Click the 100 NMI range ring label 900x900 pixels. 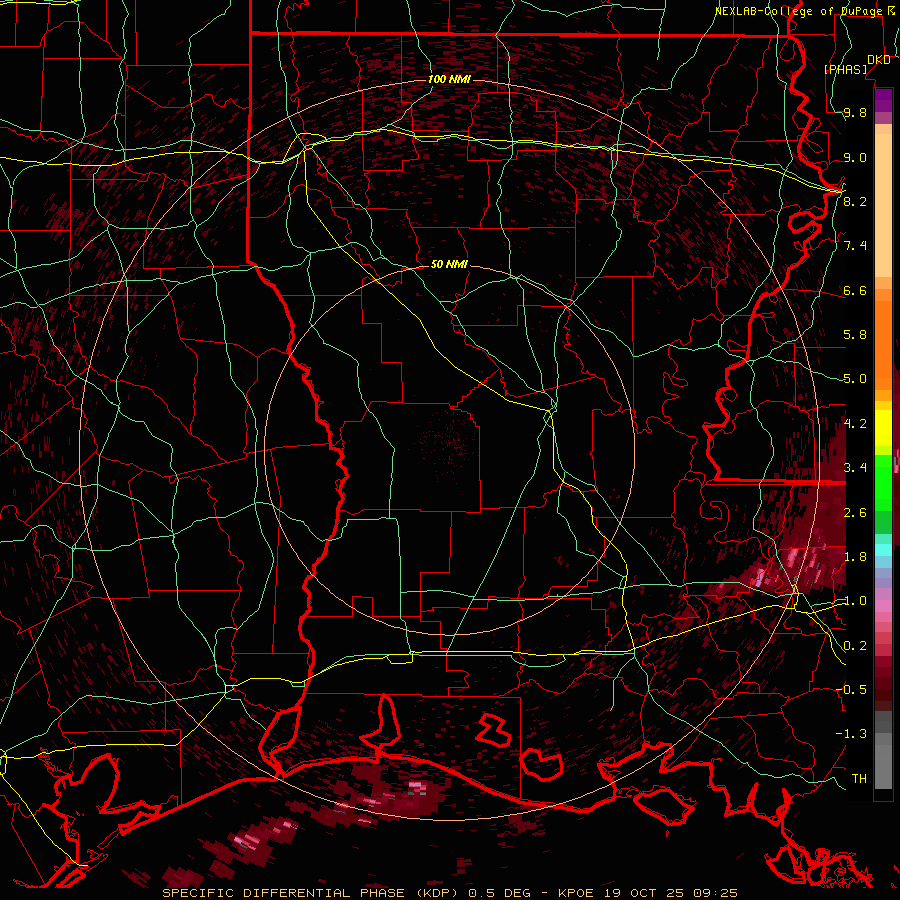[449, 79]
